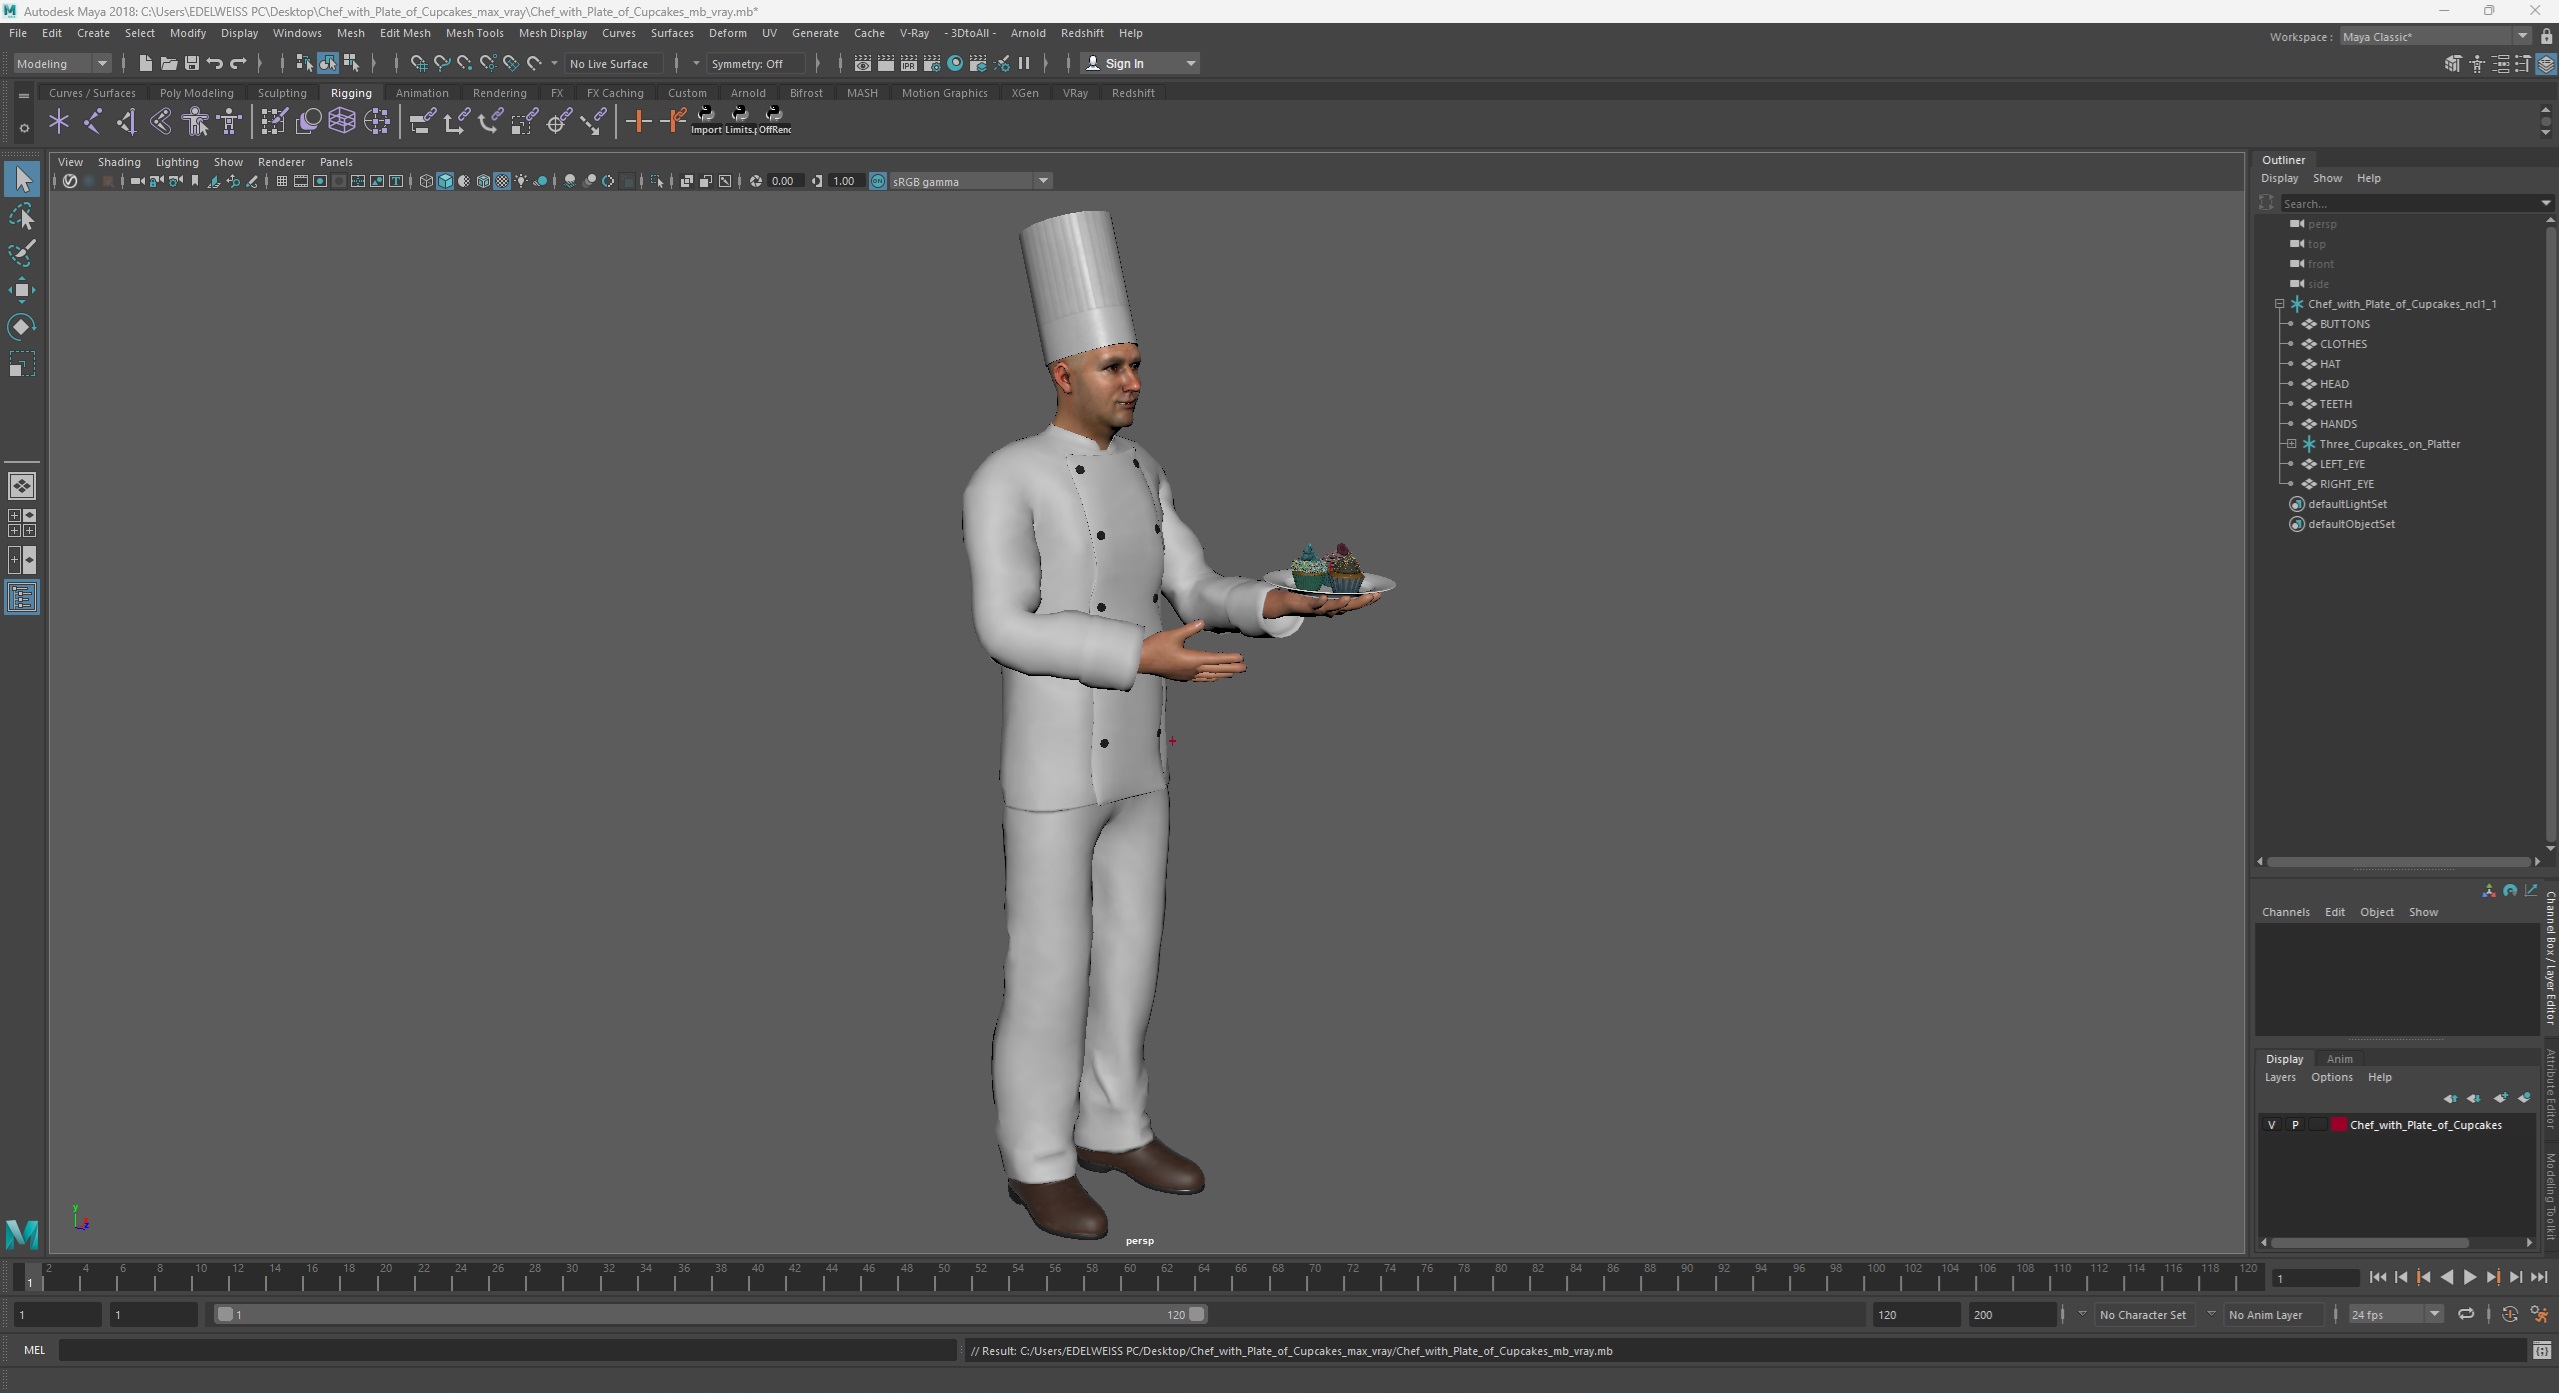The image size is (2559, 1393).
Task: Open the animation preferences running-man icon
Action: pos(2538,1314)
